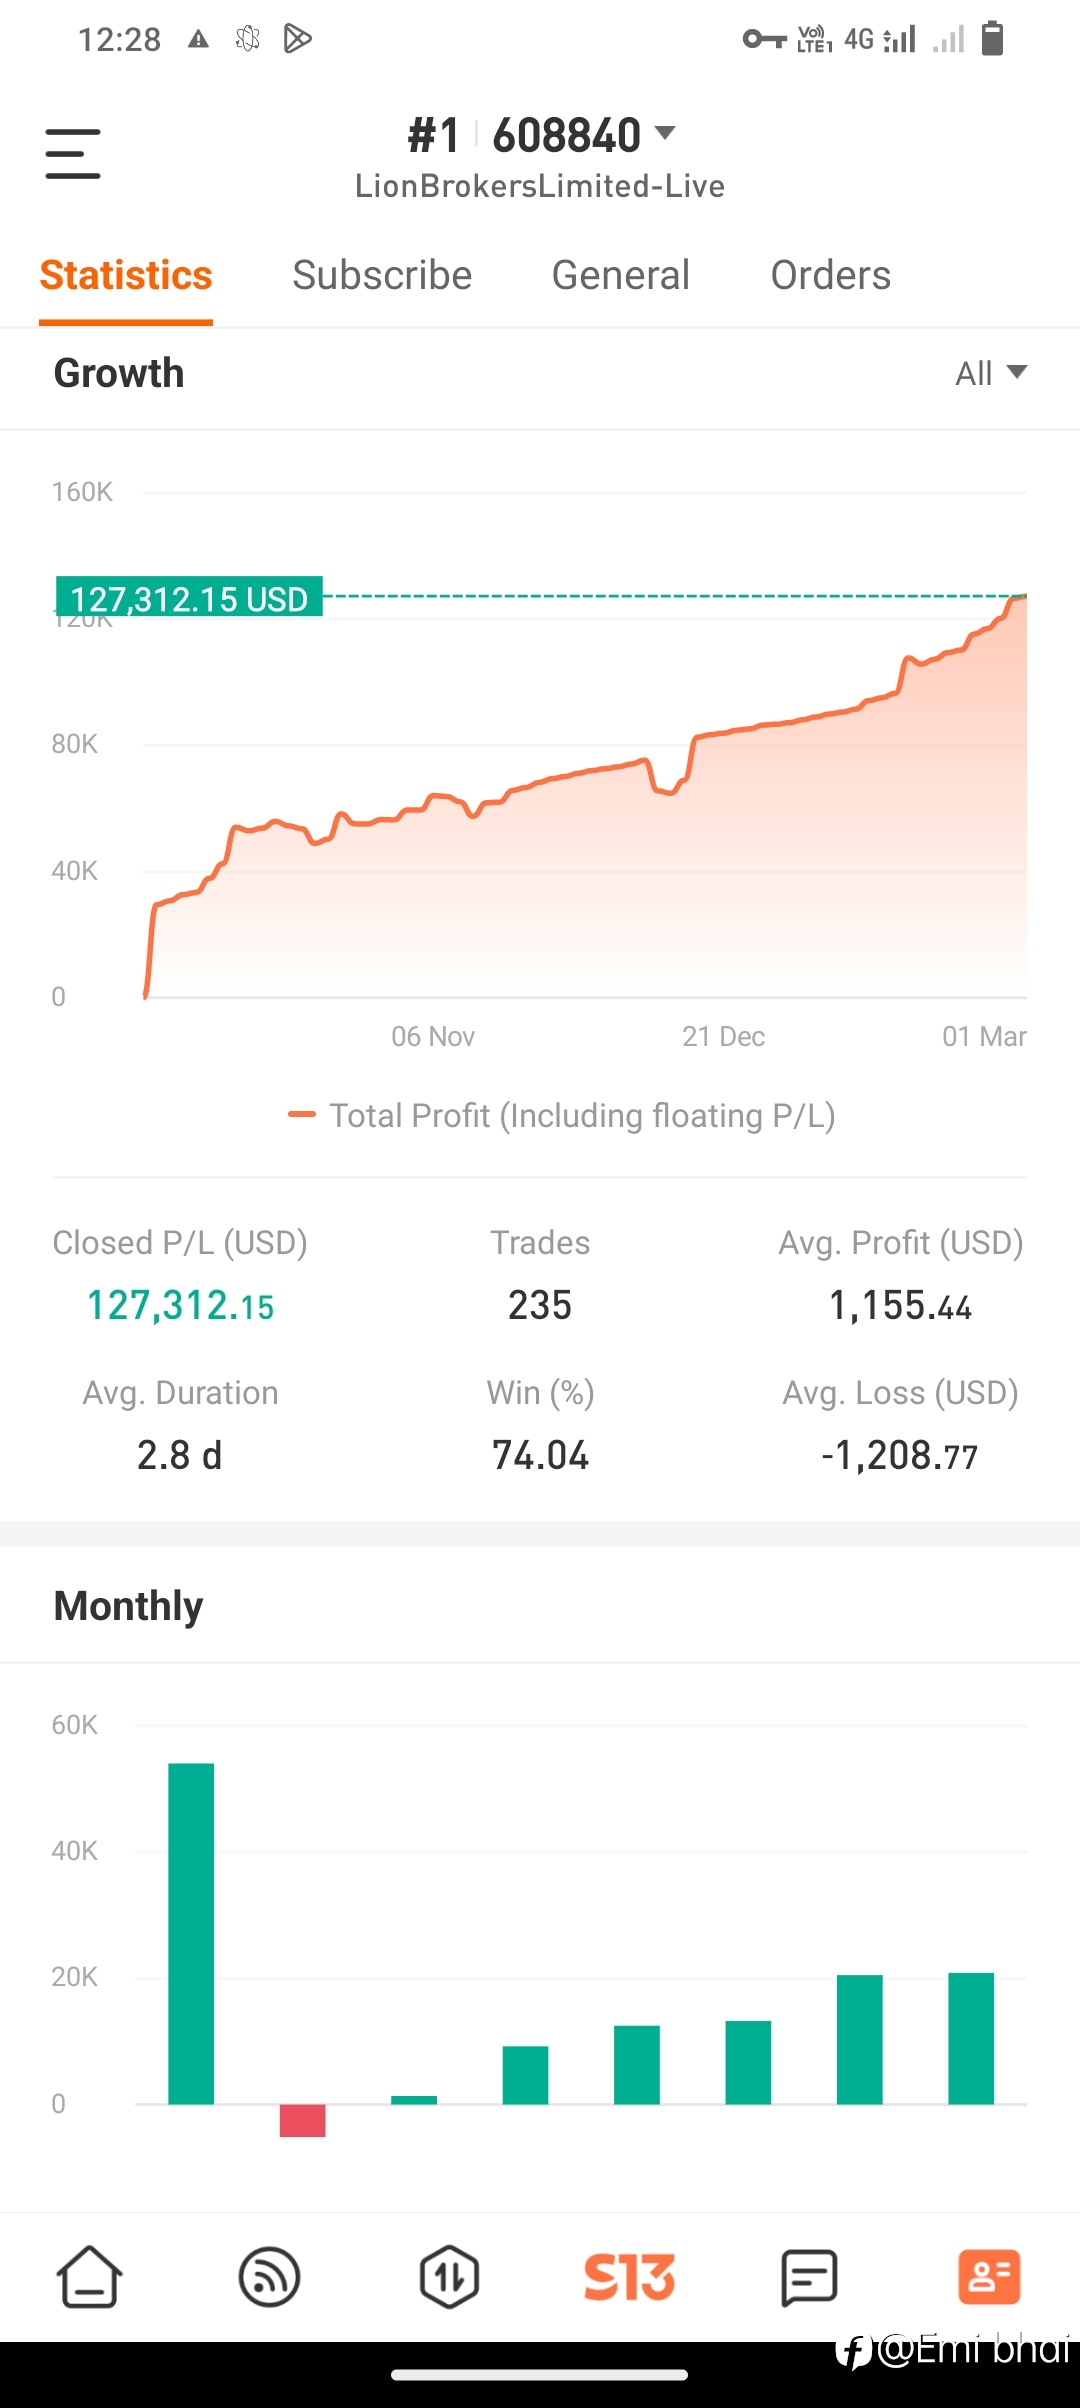Open the hamburger menu icon
1080x2408 pixels.
[x=73, y=154]
